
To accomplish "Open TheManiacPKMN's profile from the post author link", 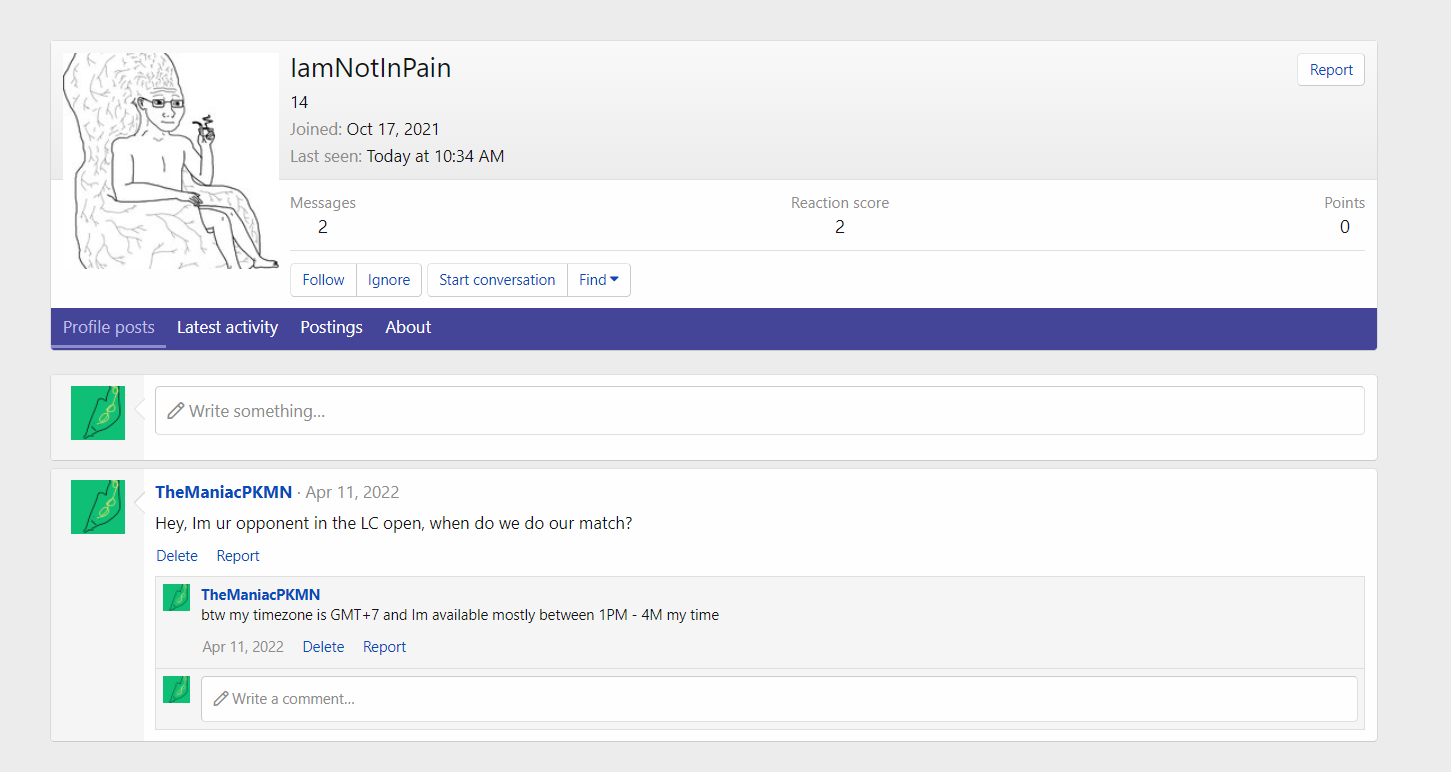I will pyautogui.click(x=224, y=492).
